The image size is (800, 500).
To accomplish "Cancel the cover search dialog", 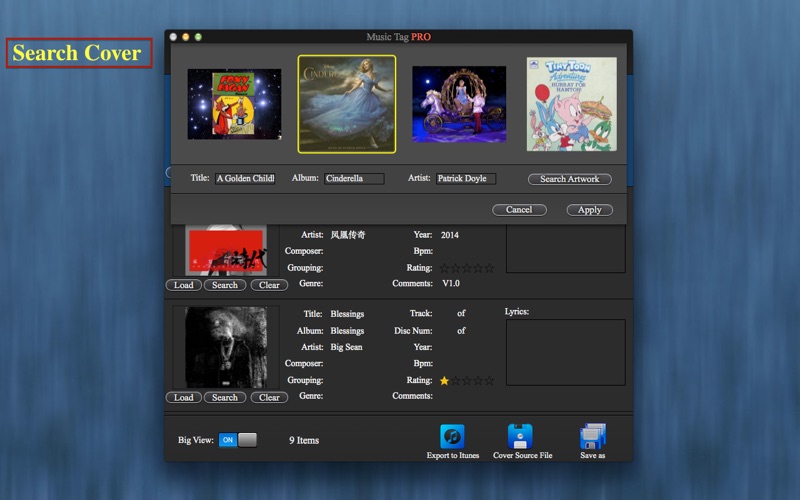I will (519, 210).
